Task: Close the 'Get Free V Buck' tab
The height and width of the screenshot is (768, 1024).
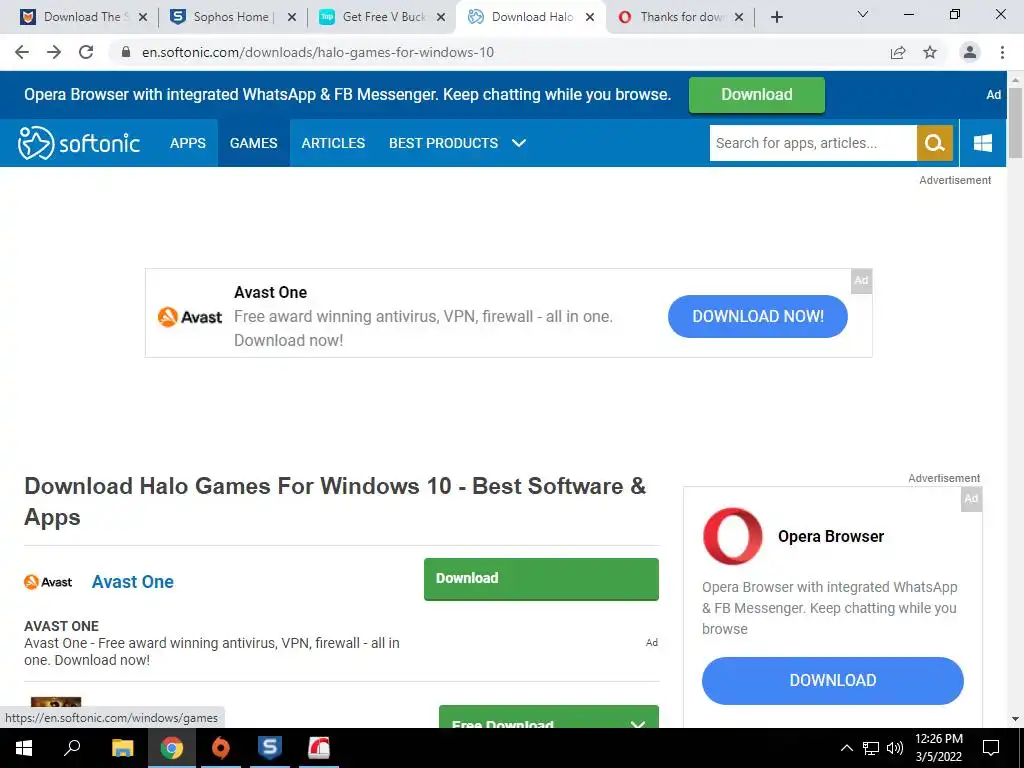Action: [441, 17]
